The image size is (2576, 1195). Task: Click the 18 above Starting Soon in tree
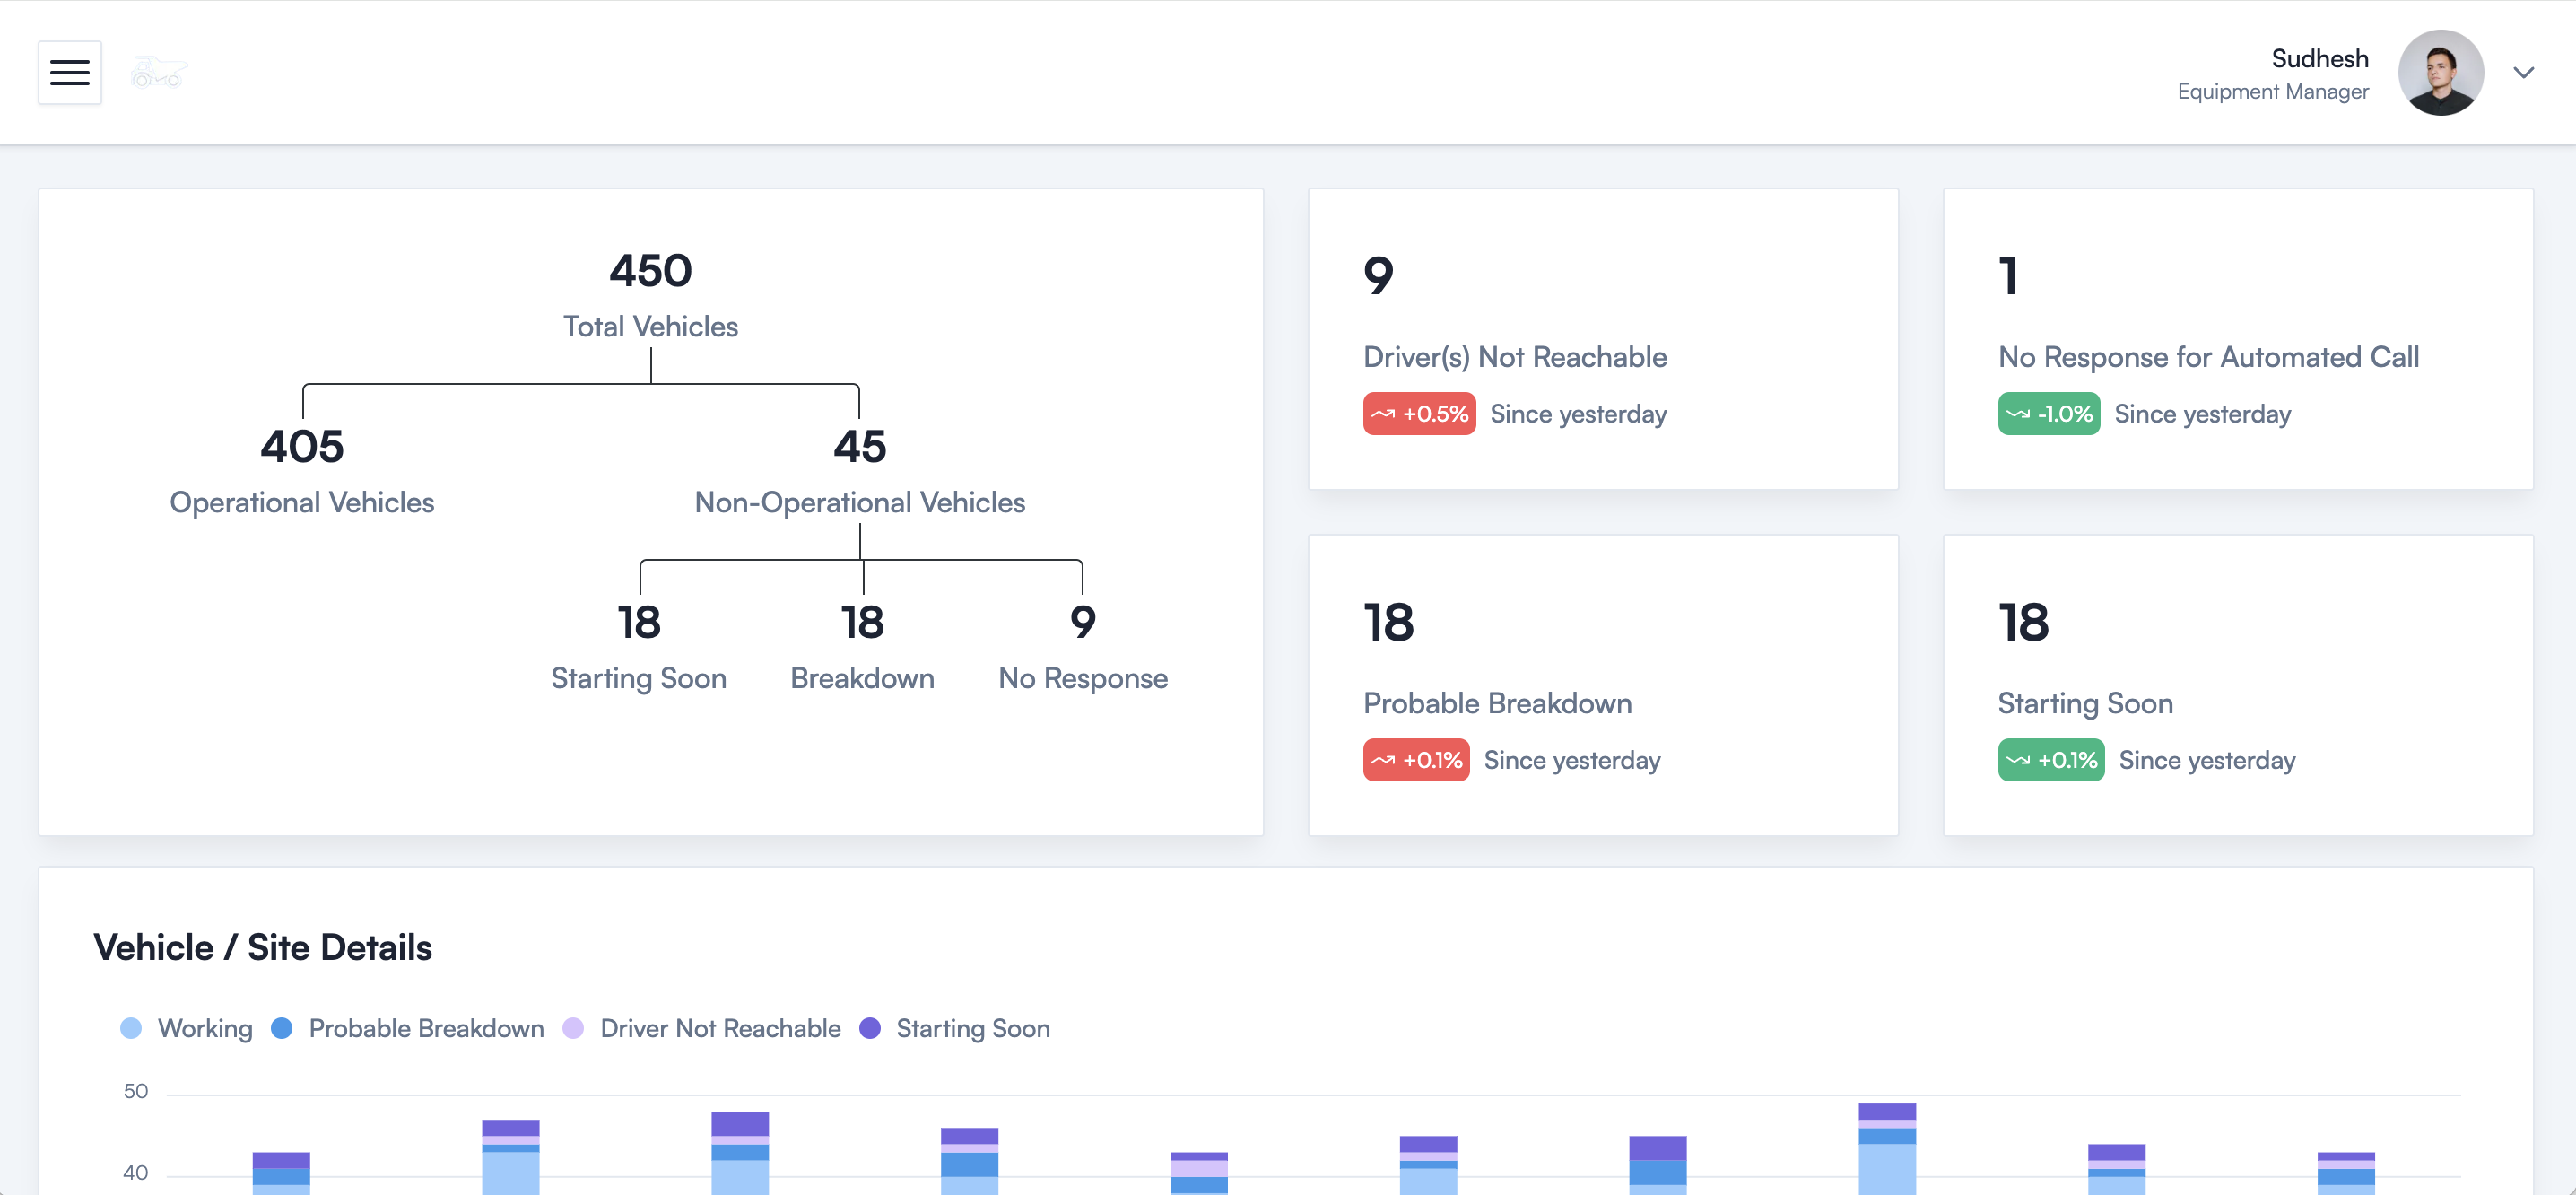639,623
